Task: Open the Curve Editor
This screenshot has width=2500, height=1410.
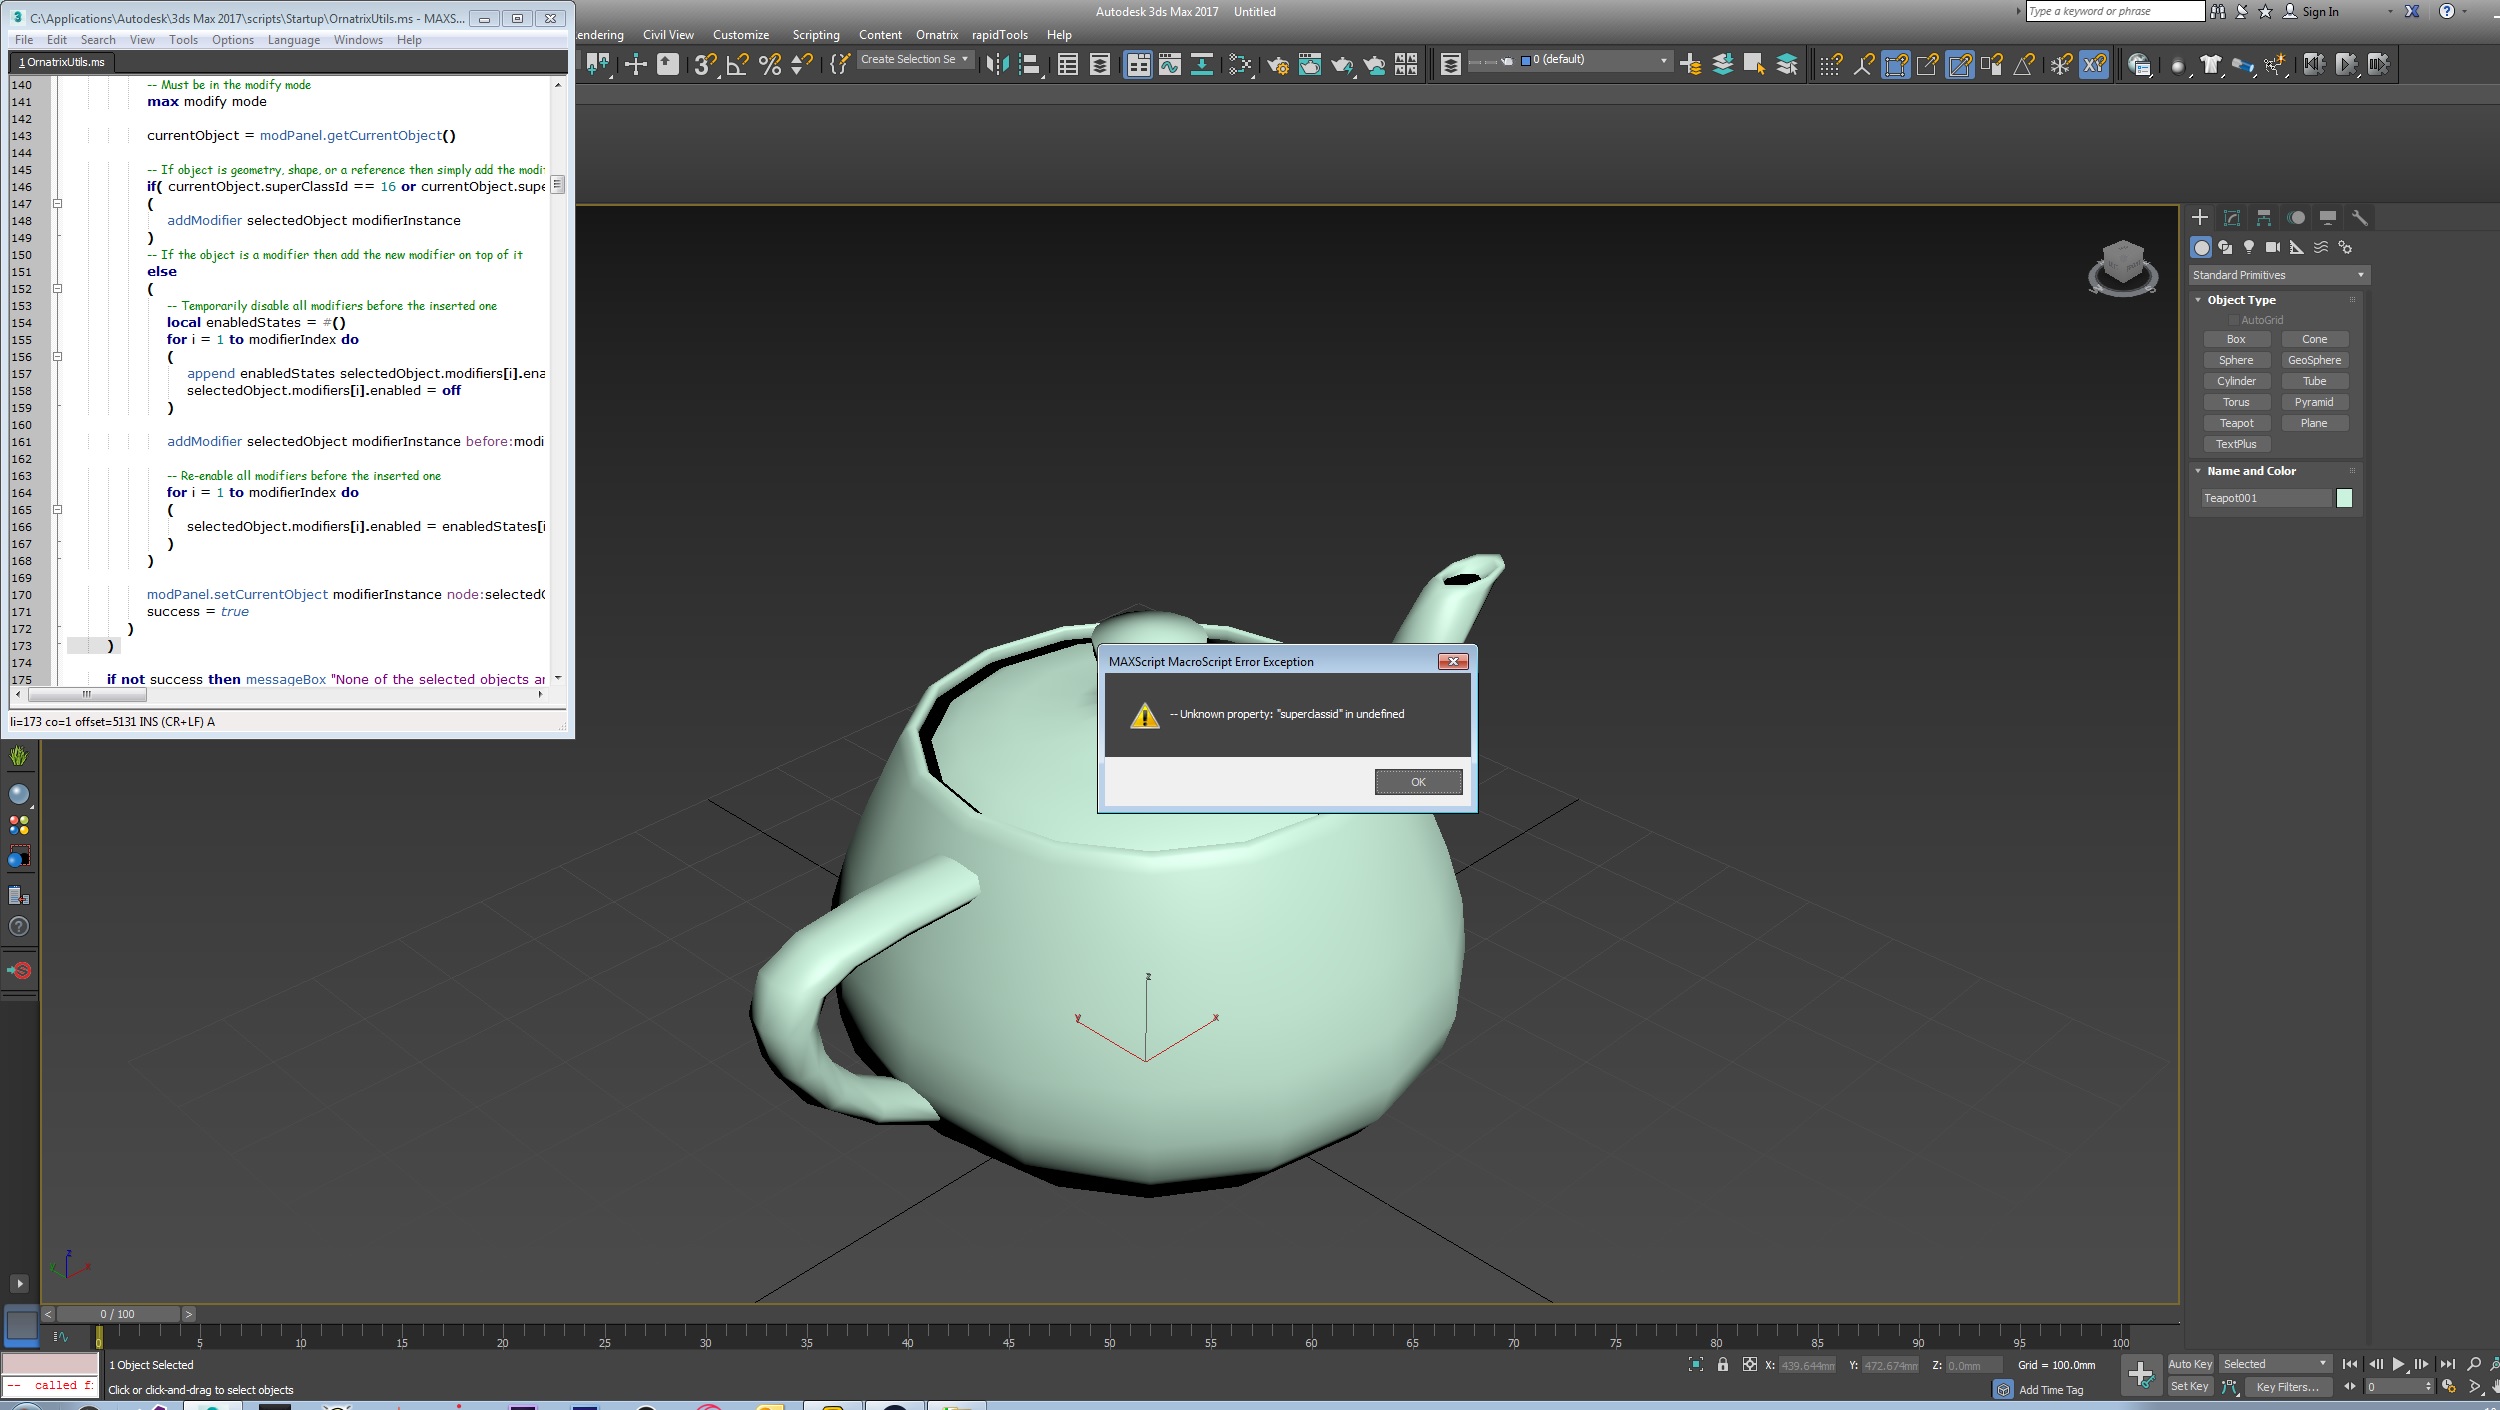Action: coord(1169,65)
